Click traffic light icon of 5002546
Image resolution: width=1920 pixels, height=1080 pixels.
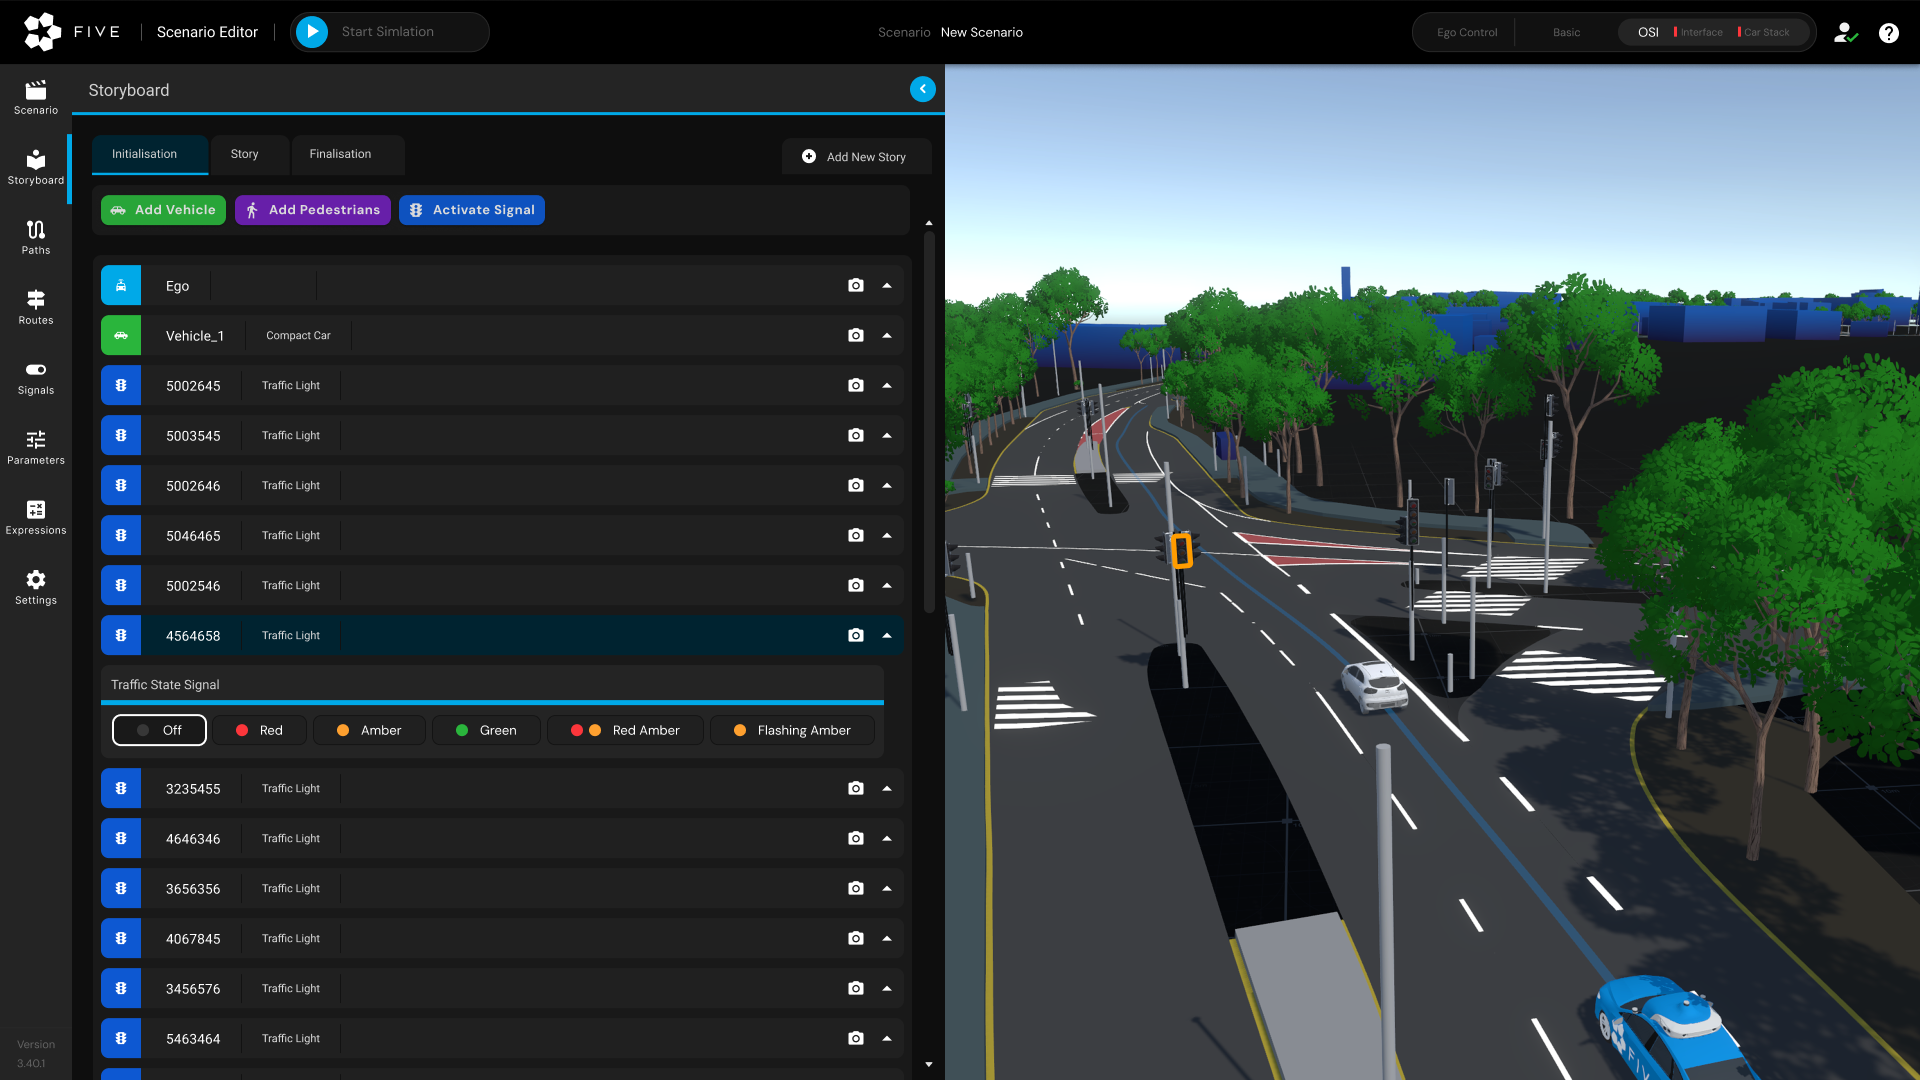[121, 585]
